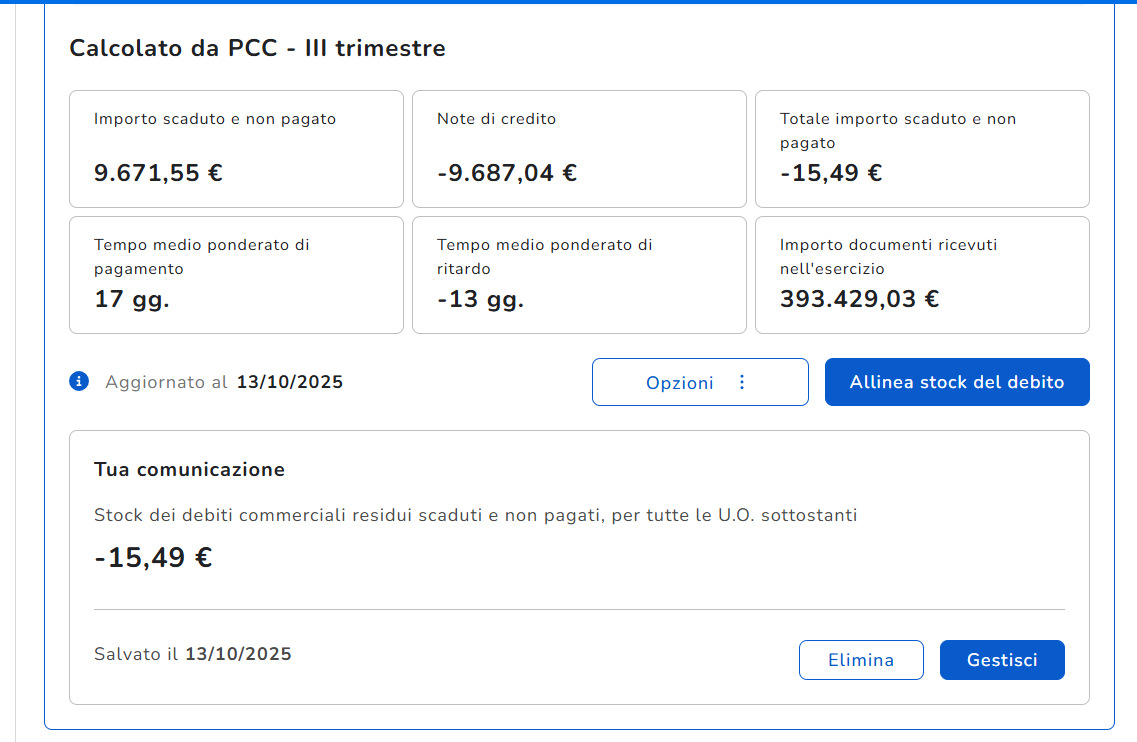Screen dimensions: 1137x742
Task: Click the Elimina button
Action: (860, 660)
